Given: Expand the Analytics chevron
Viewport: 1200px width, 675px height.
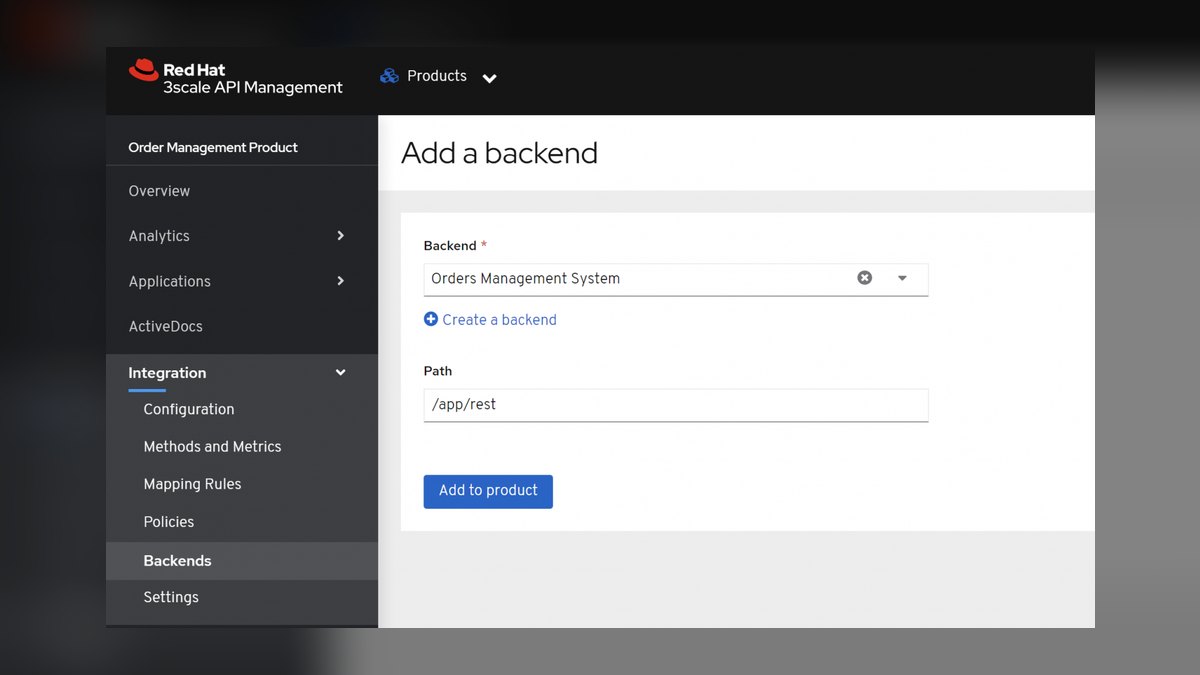Looking at the screenshot, I should [x=340, y=236].
